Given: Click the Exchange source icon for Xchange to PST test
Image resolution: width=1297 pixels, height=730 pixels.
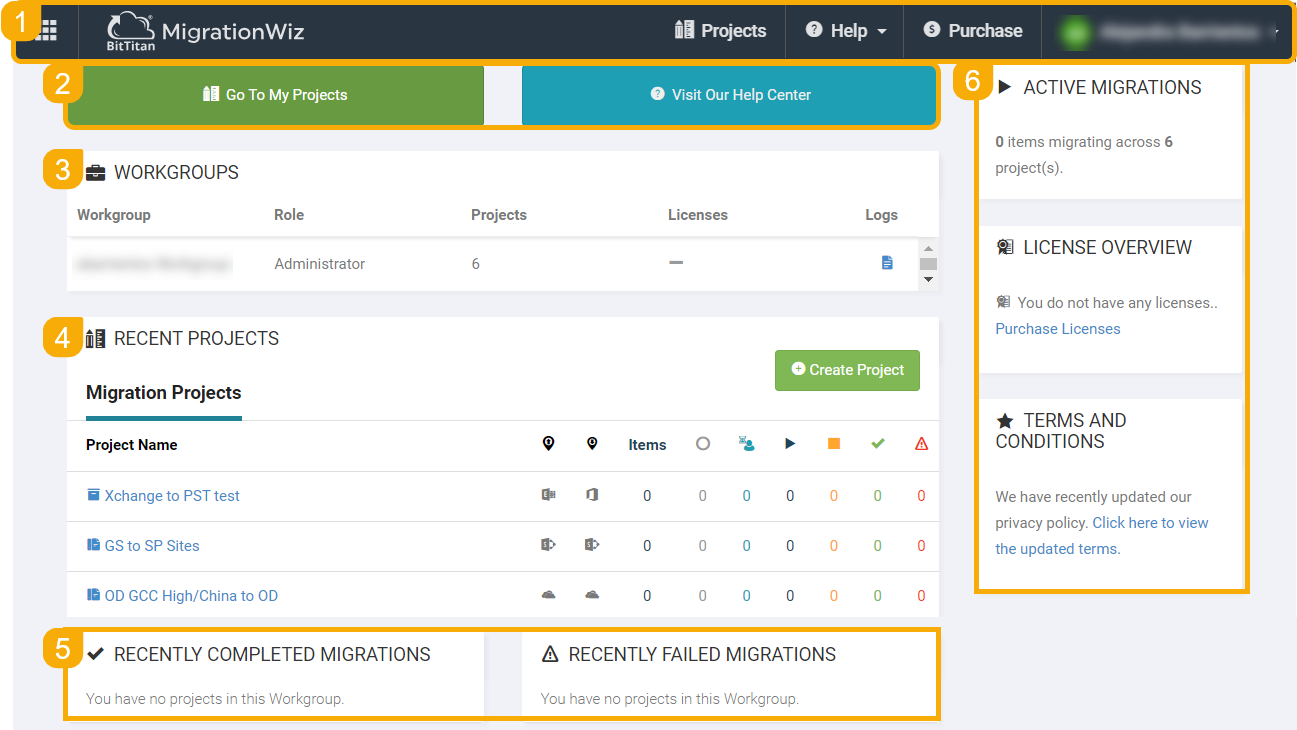Looking at the screenshot, I should click(548, 495).
